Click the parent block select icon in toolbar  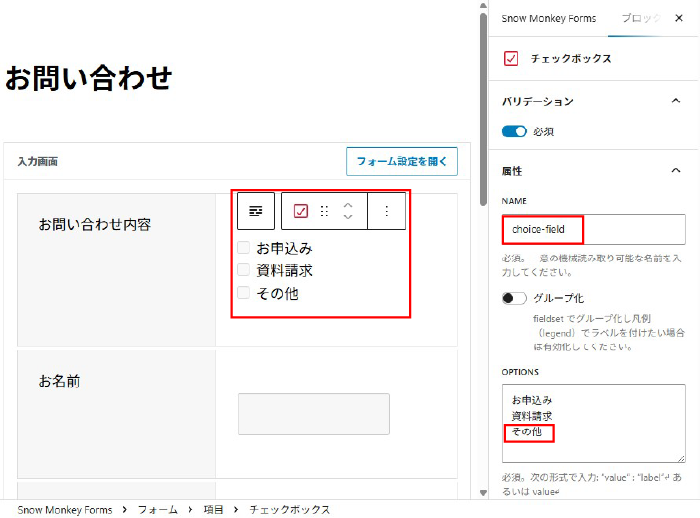(x=256, y=211)
